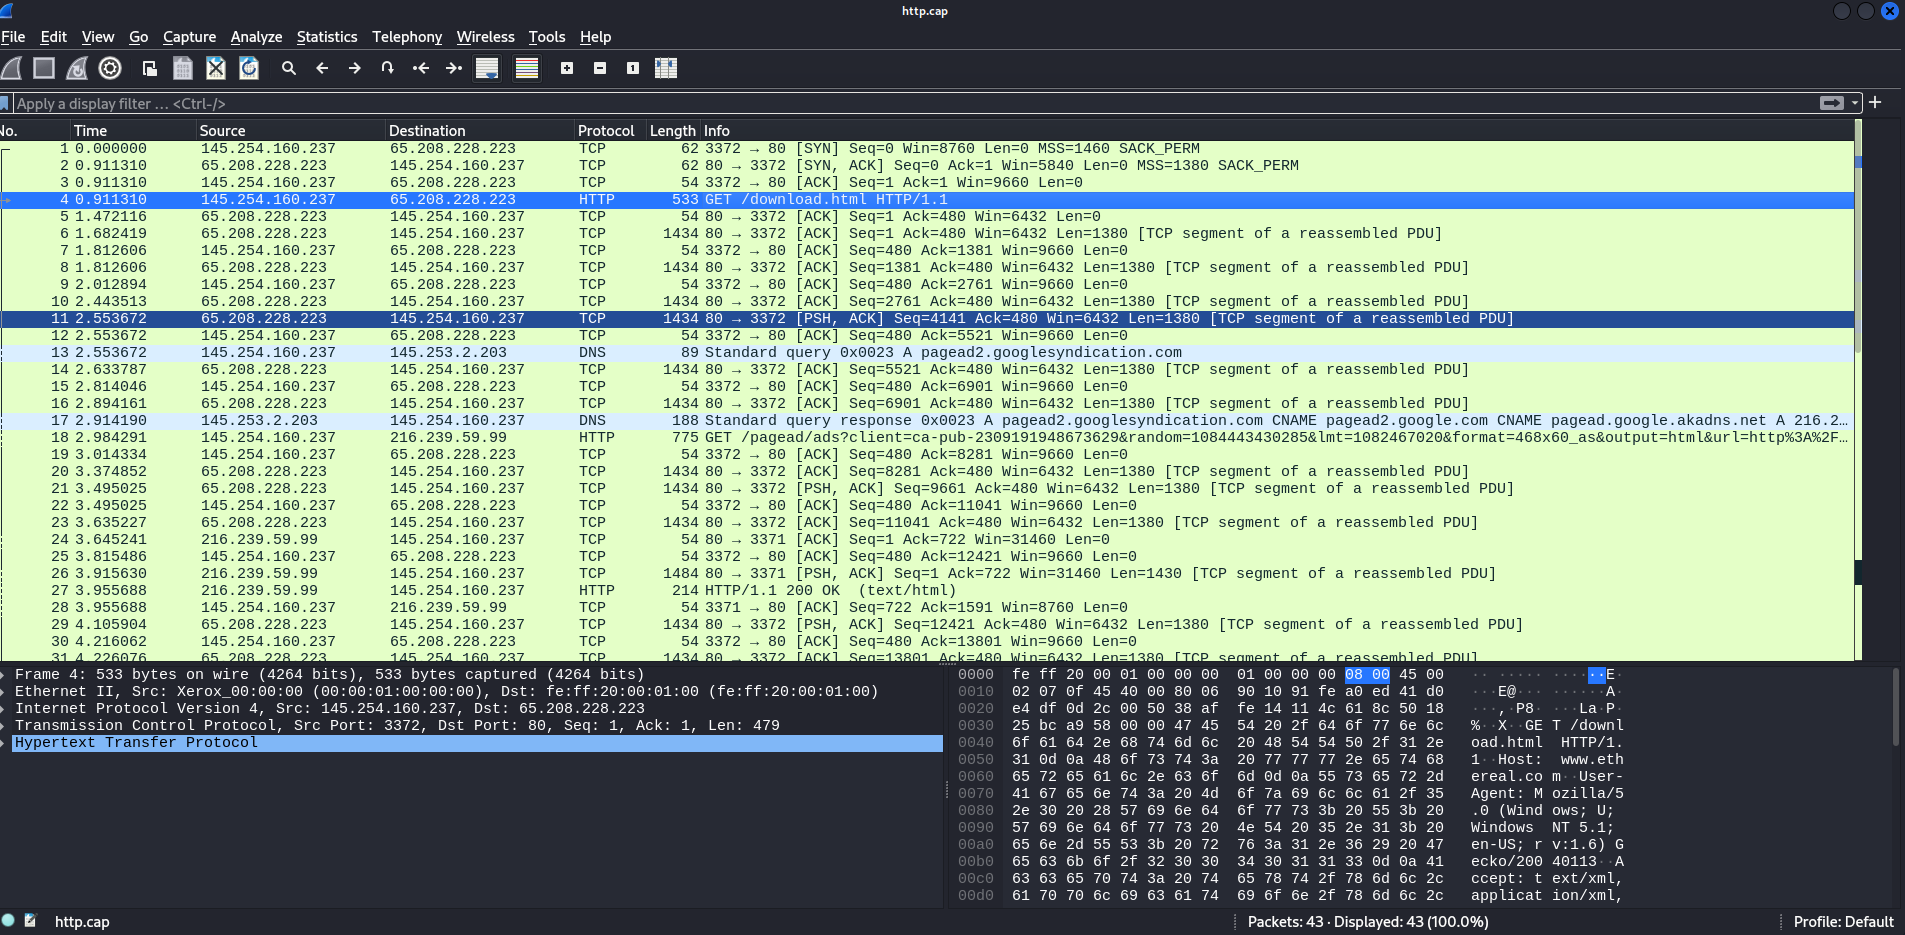The width and height of the screenshot is (1905, 935).
Task: Stop the running capture with the square icon
Action: [44, 68]
